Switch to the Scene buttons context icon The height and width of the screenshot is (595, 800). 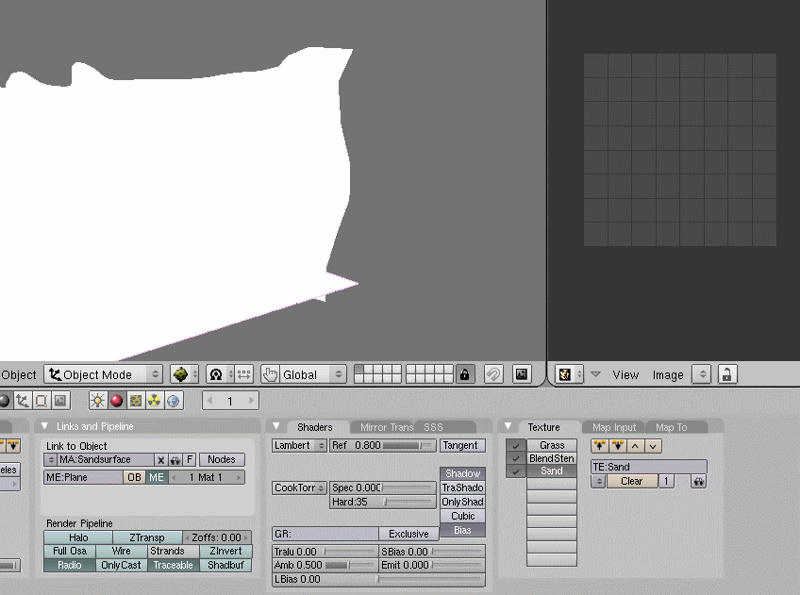60,401
